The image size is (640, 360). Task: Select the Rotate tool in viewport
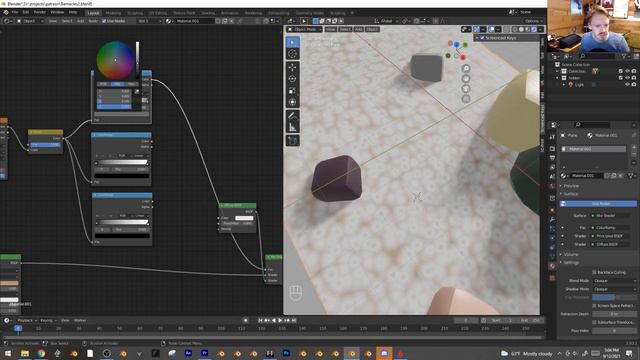[x=292, y=78]
